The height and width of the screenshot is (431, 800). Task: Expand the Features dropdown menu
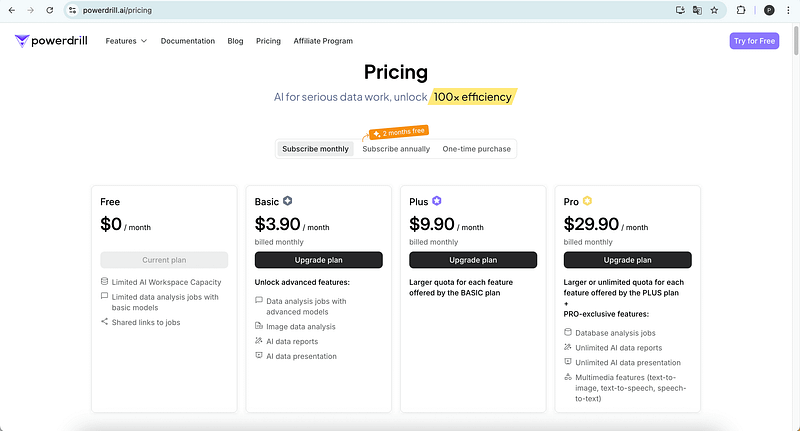coord(126,41)
